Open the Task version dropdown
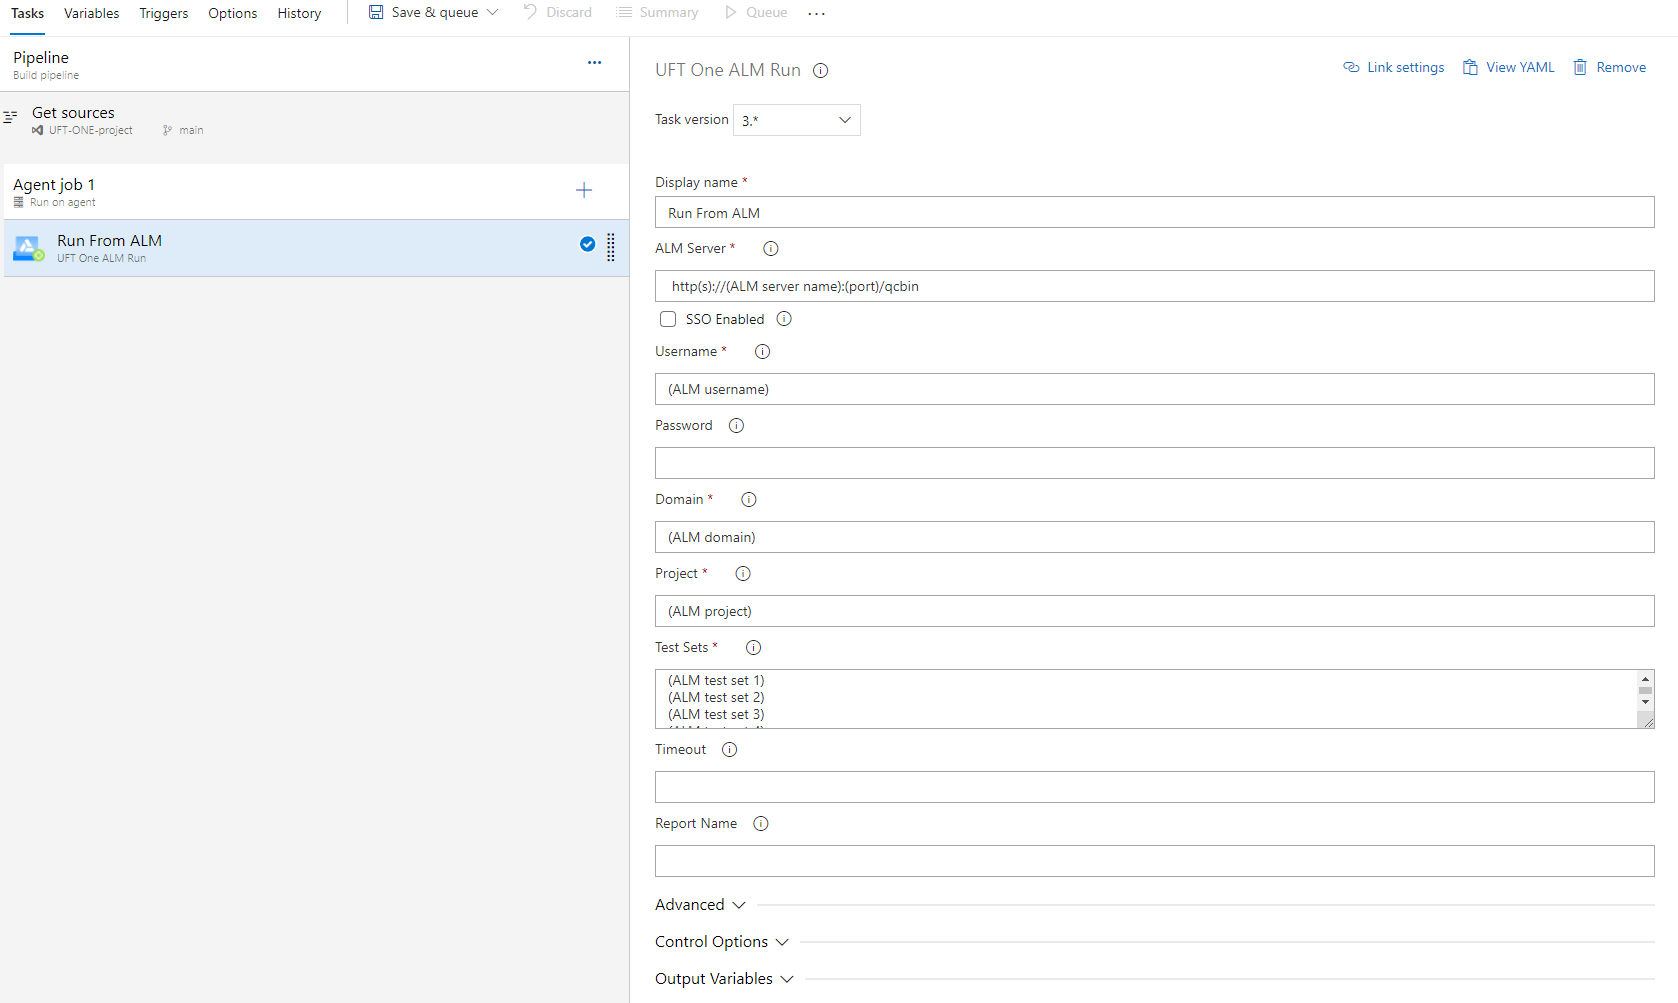Image resolution: width=1678 pixels, height=1003 pixels. coord(796,120)
